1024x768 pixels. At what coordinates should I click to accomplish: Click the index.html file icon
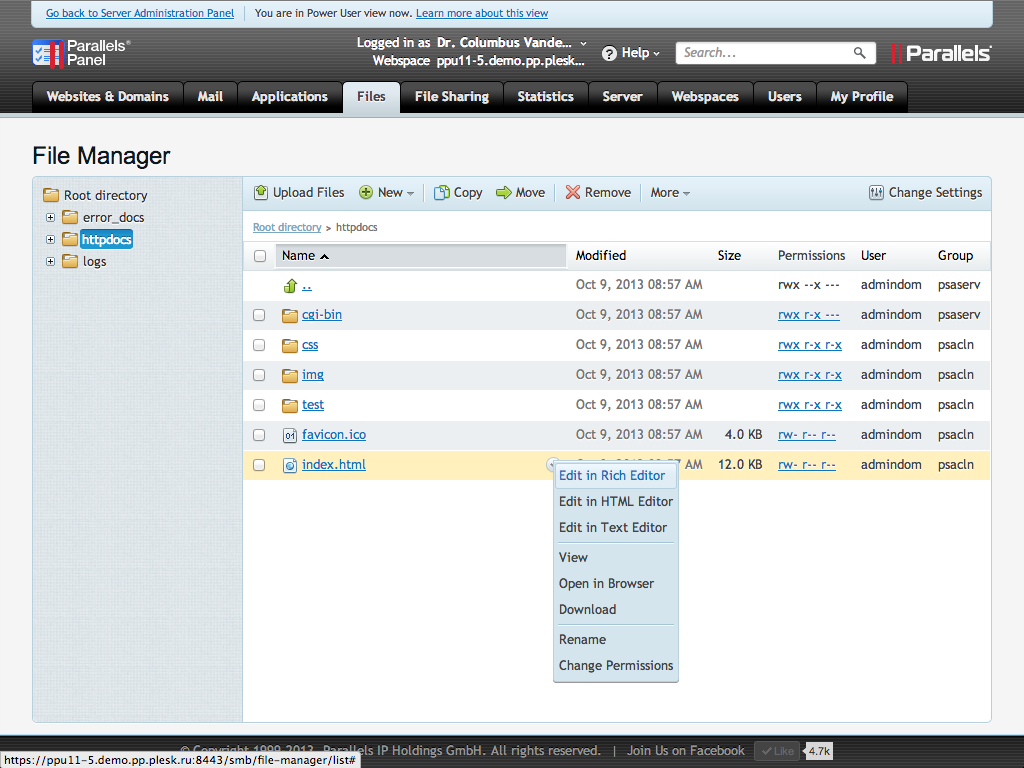[290, 465]
